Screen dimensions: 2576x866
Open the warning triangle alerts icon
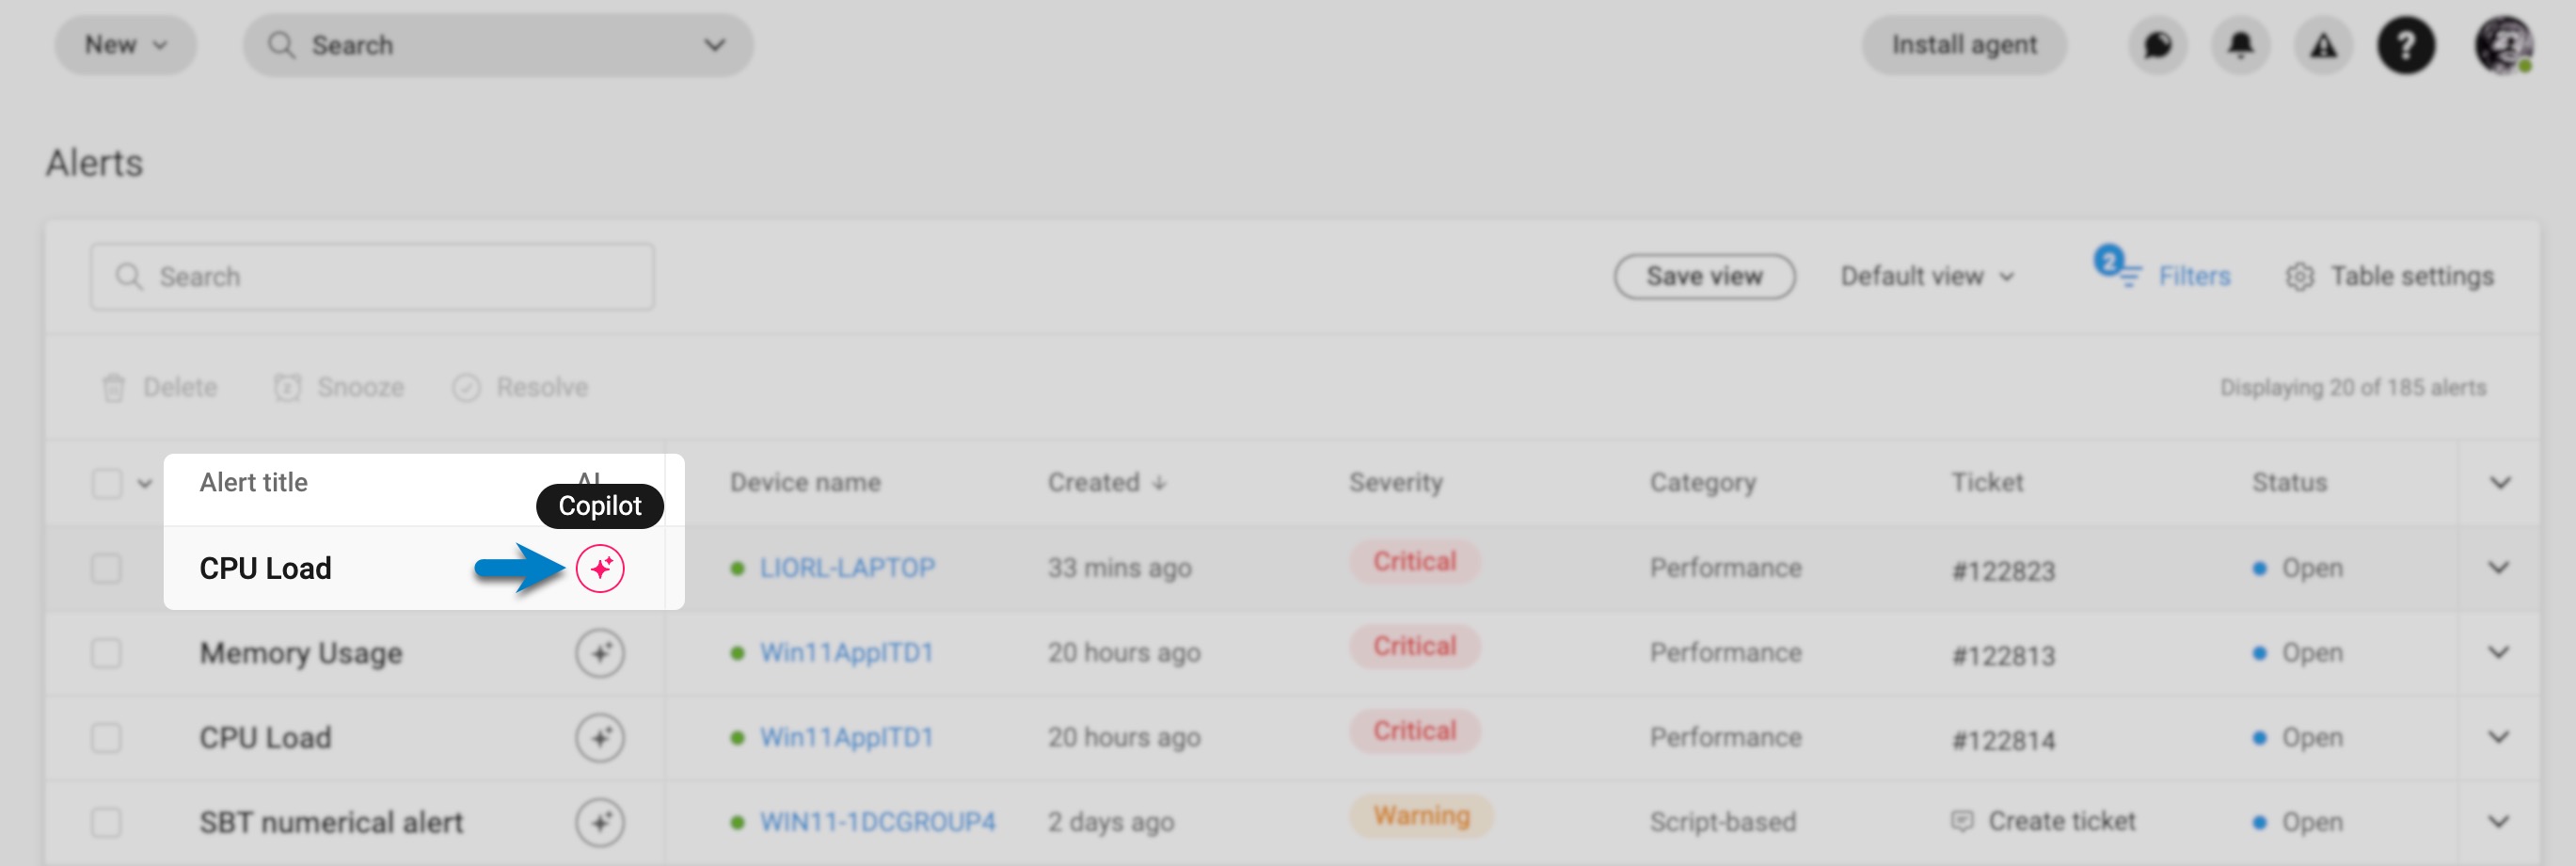pos(2323,45)
